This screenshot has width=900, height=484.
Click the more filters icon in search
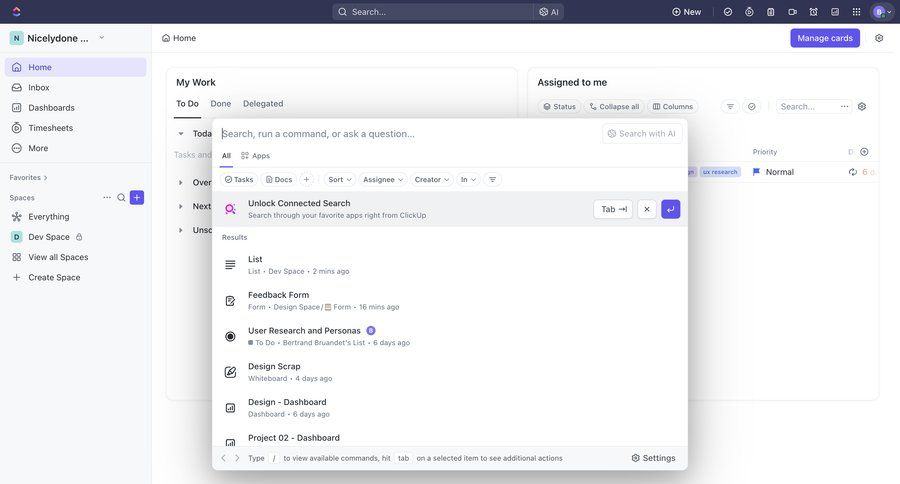(x=492, y=180)
